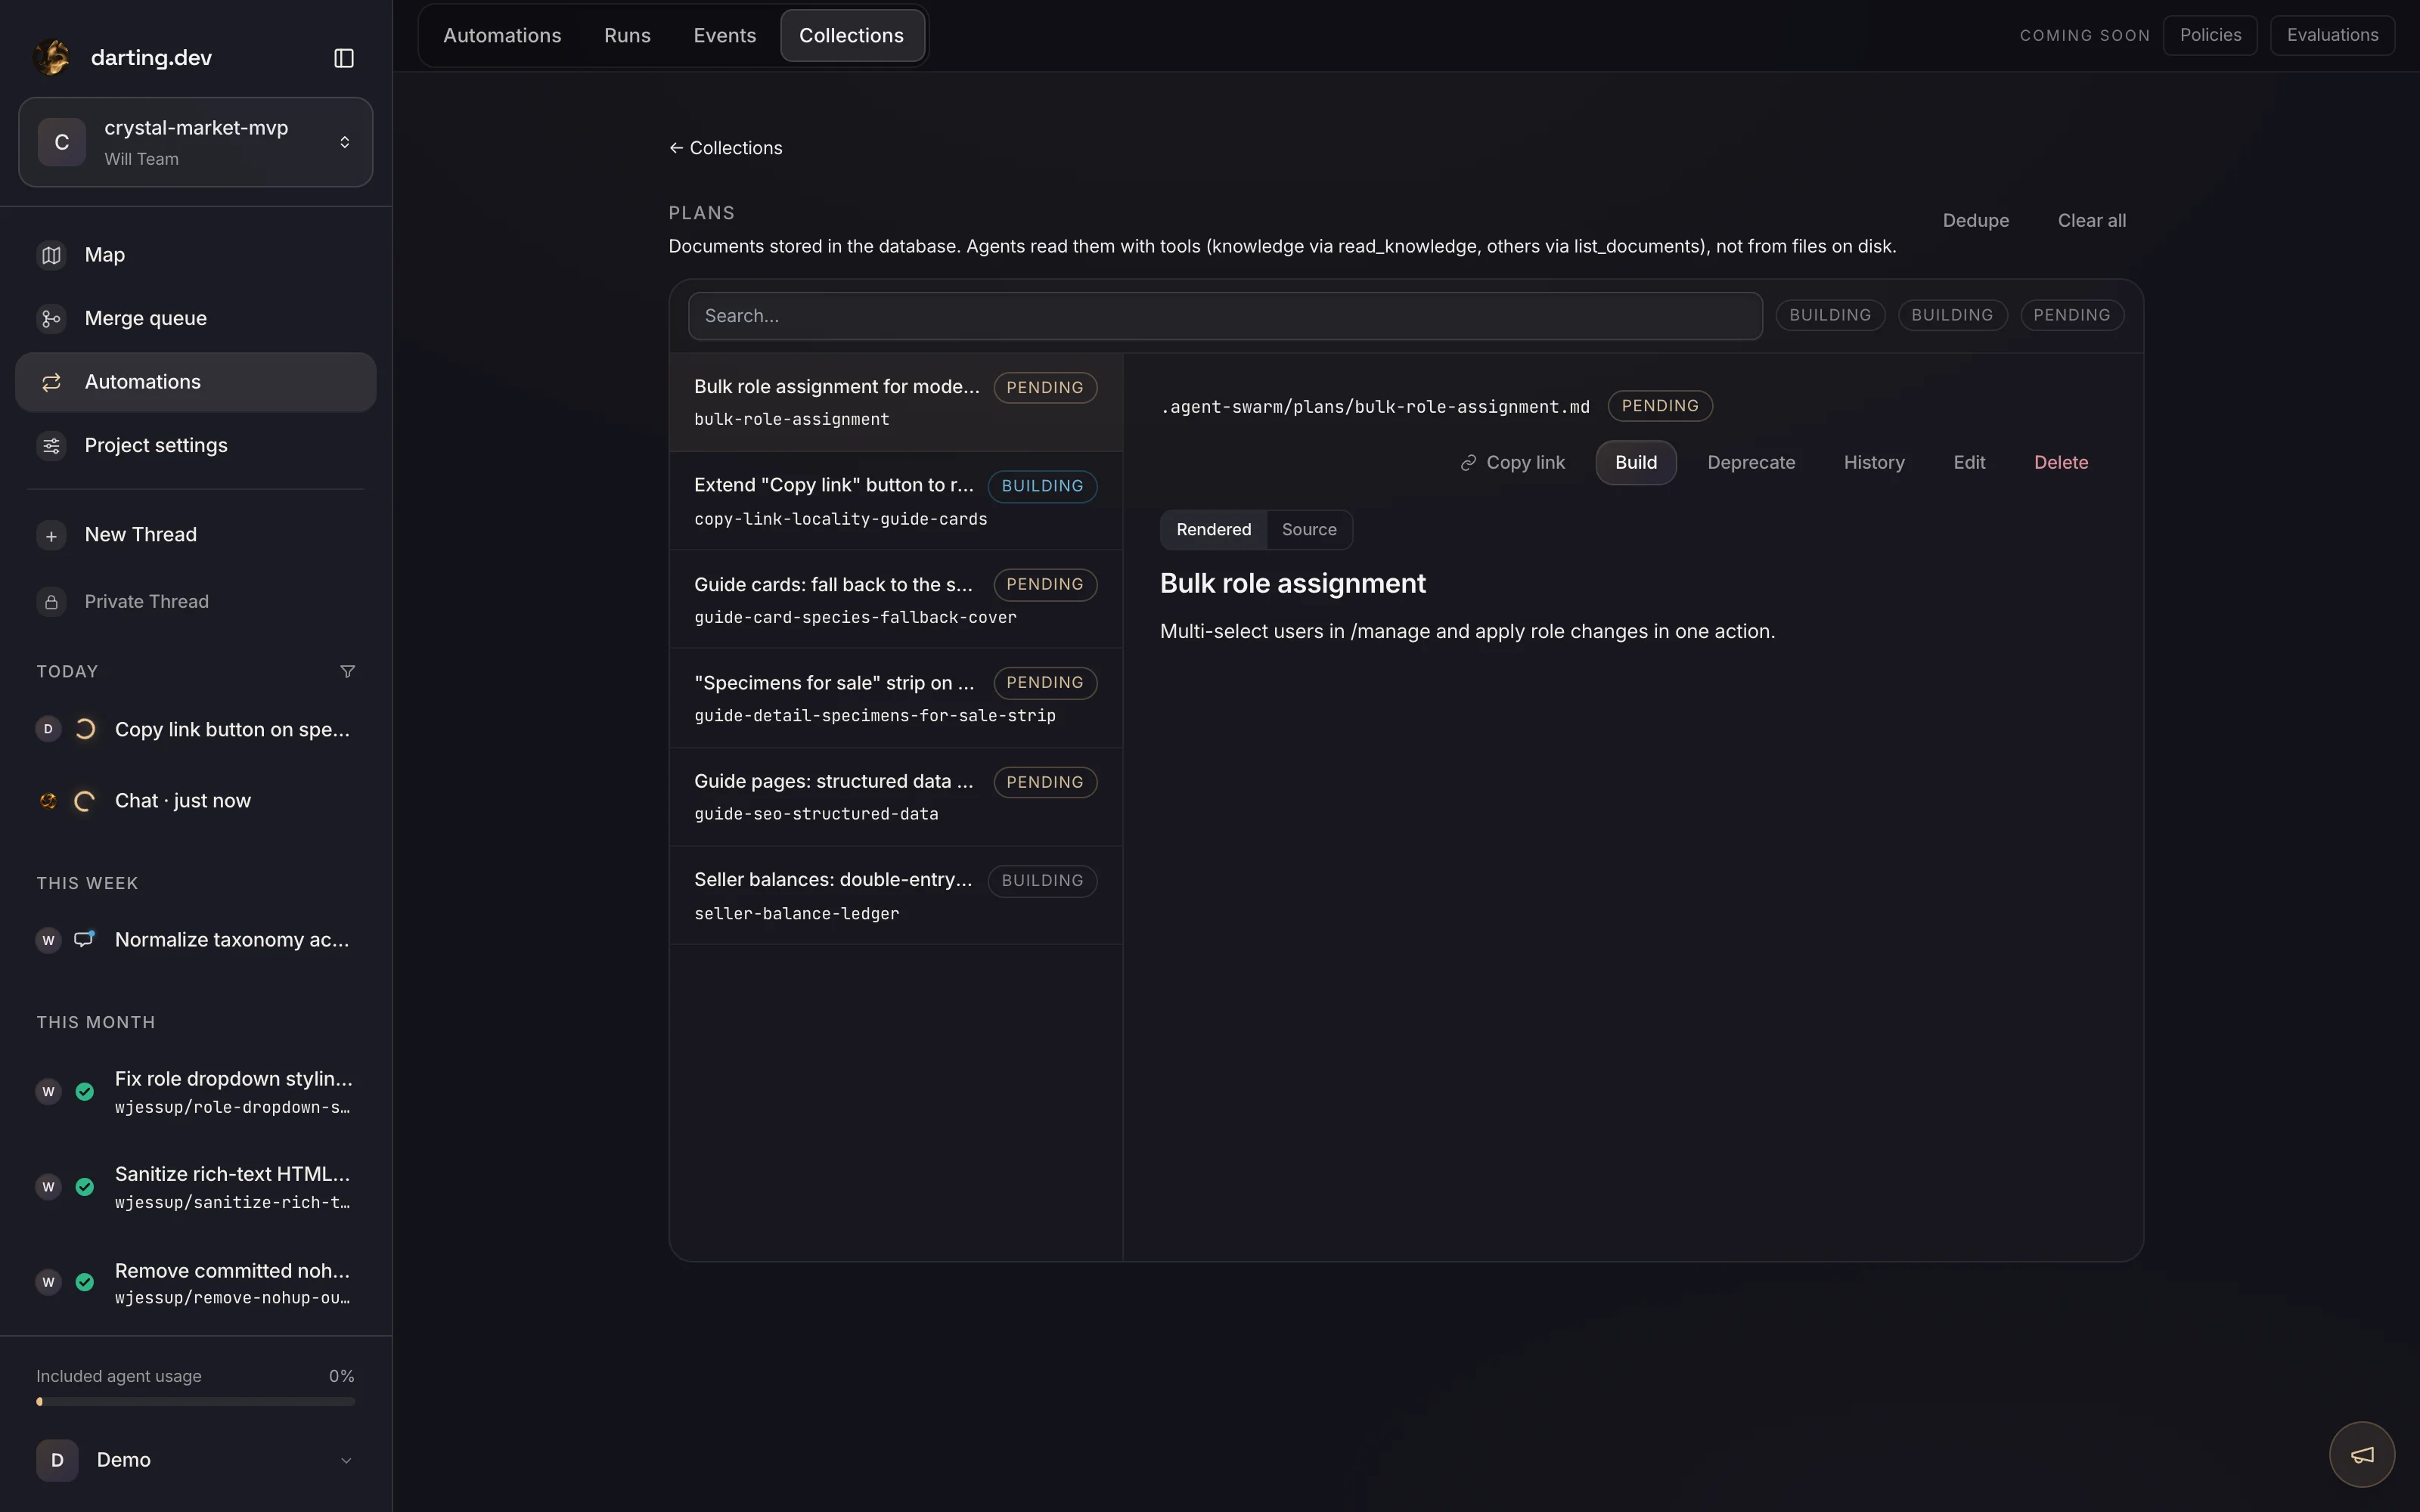The image size is (2420, 1512).
Task: Click the green check on Sanitize rich-text
Action: 85,1187
